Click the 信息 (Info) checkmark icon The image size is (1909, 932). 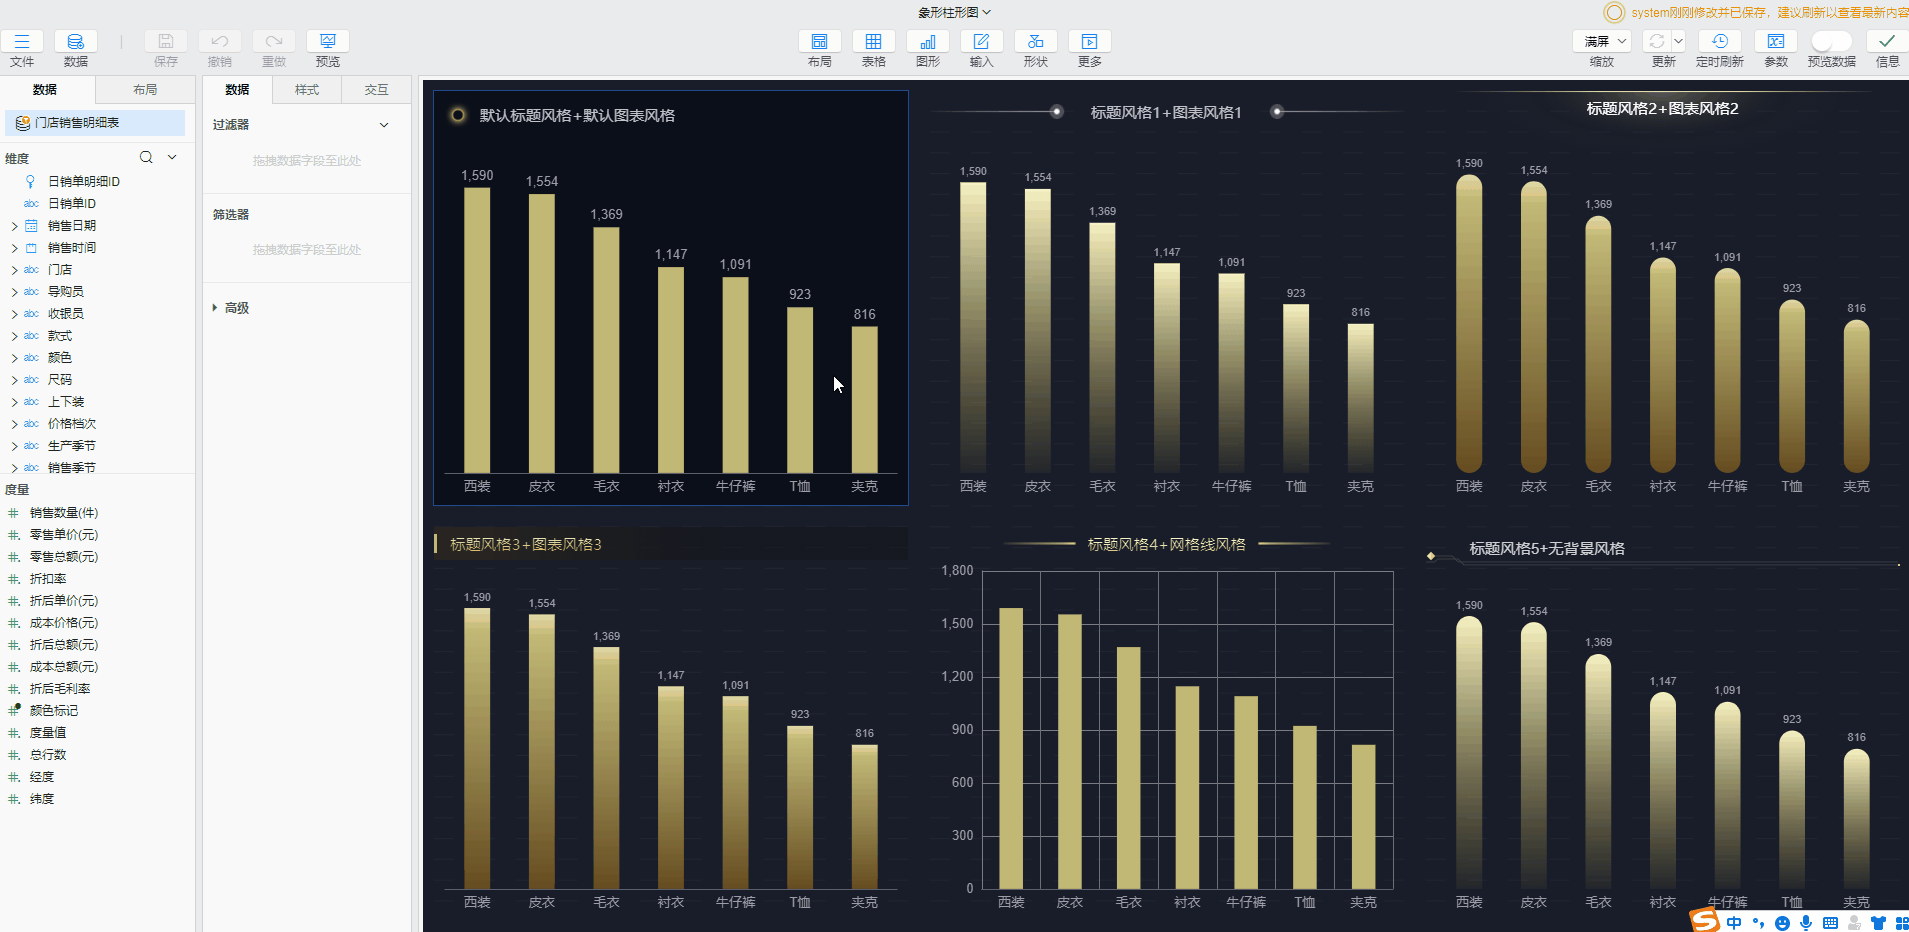1886,42
